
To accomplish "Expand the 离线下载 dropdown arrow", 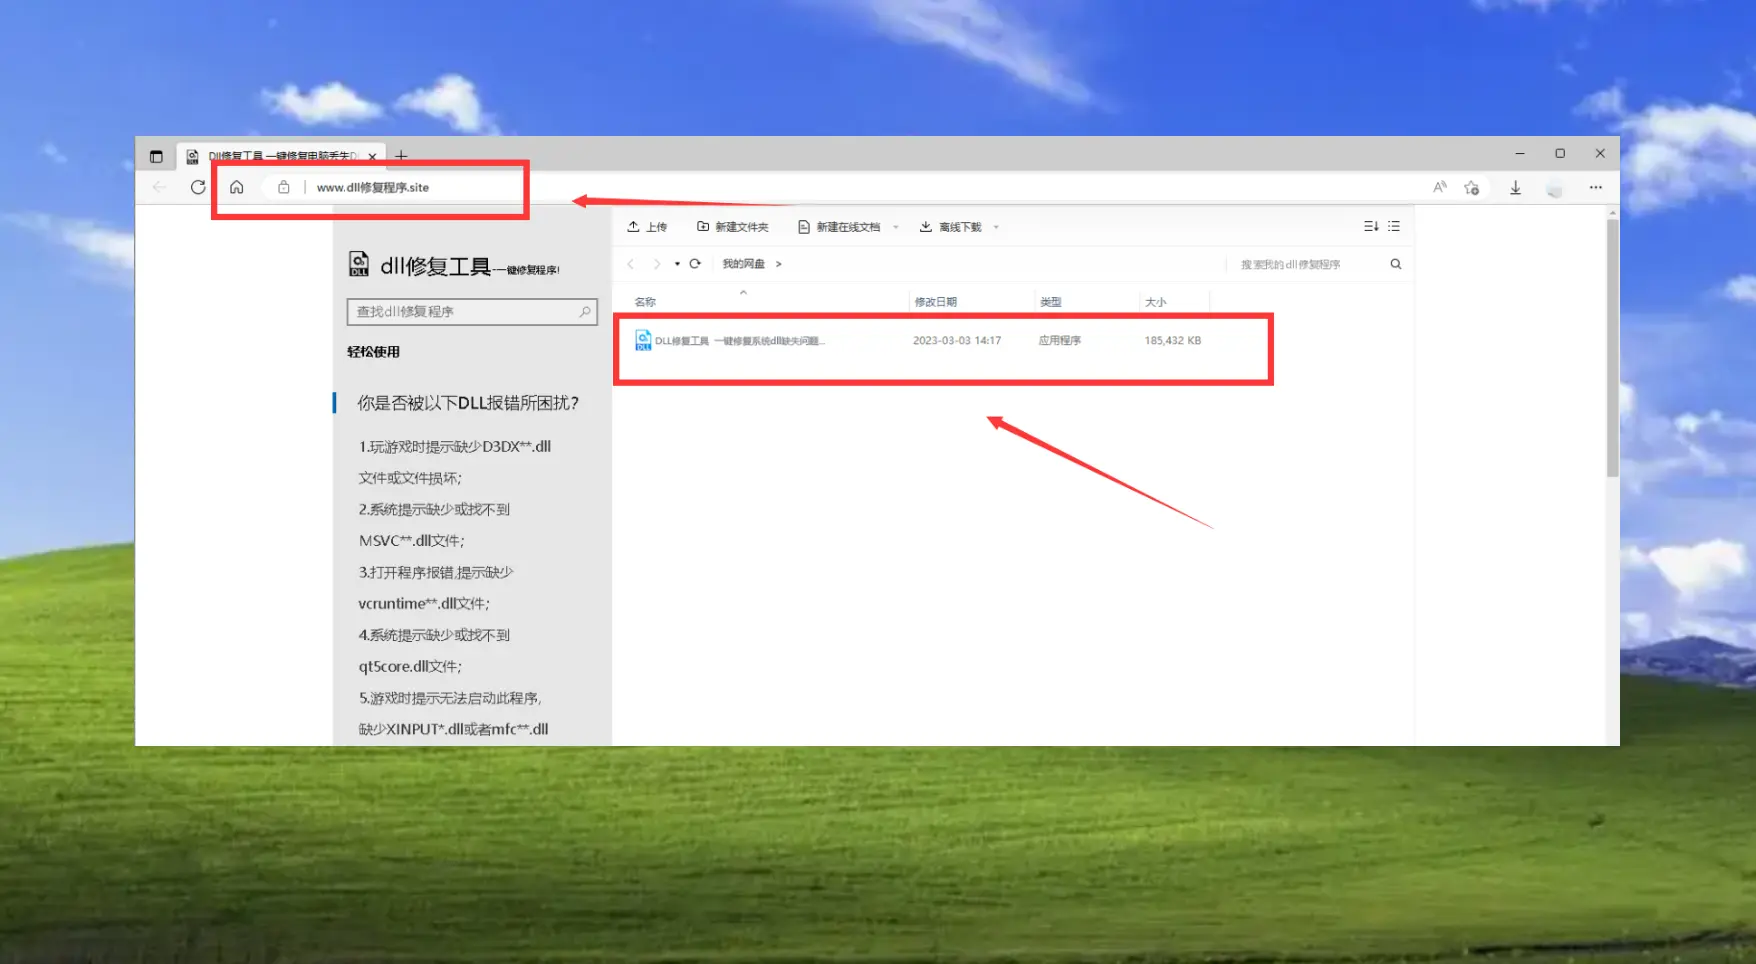I will (x=996, y=227).
